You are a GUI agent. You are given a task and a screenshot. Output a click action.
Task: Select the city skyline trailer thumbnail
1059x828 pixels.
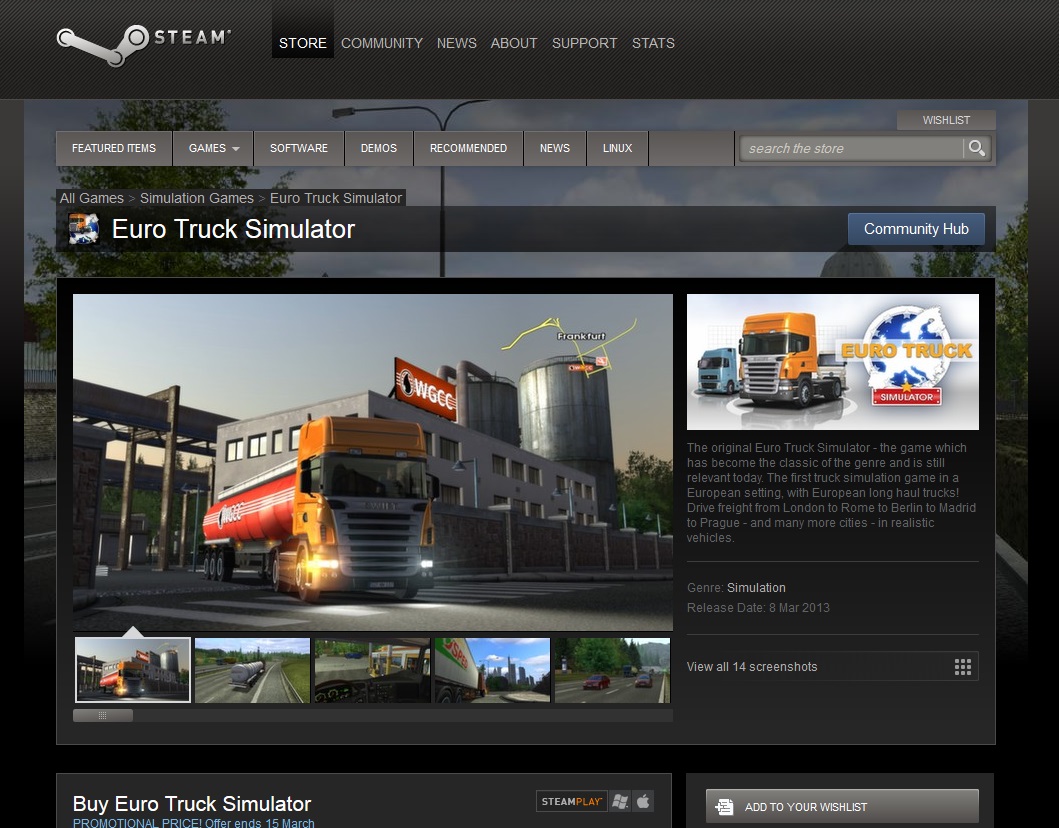click(492, 671)
